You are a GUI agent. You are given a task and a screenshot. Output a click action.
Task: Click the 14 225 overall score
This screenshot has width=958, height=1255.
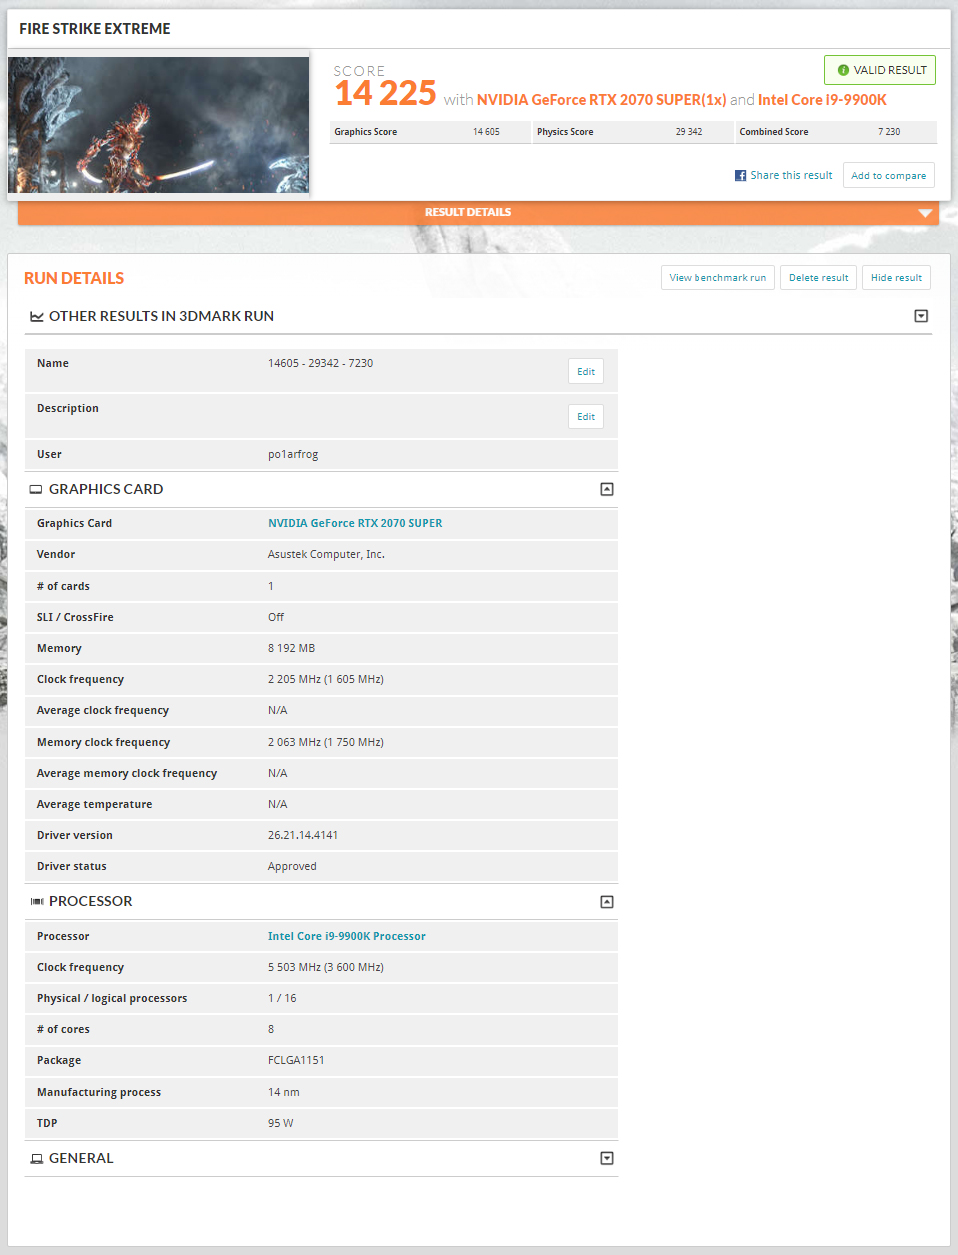(385, 93)
